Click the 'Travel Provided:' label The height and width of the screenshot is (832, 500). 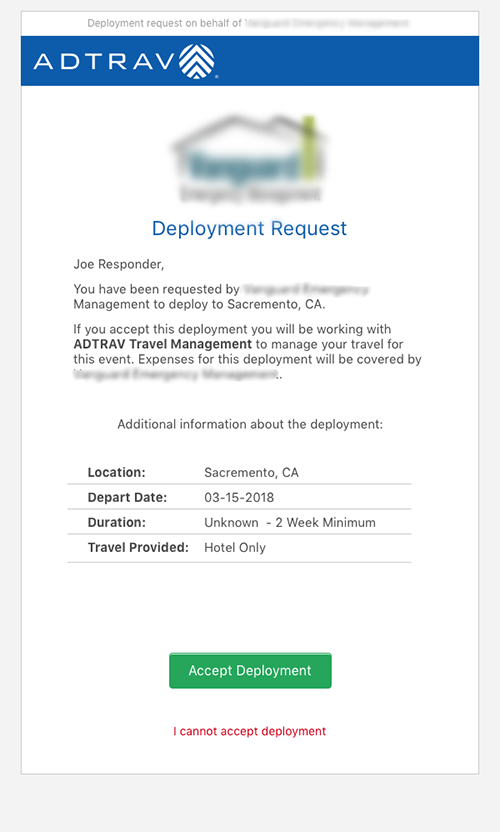tap(138, 547)
